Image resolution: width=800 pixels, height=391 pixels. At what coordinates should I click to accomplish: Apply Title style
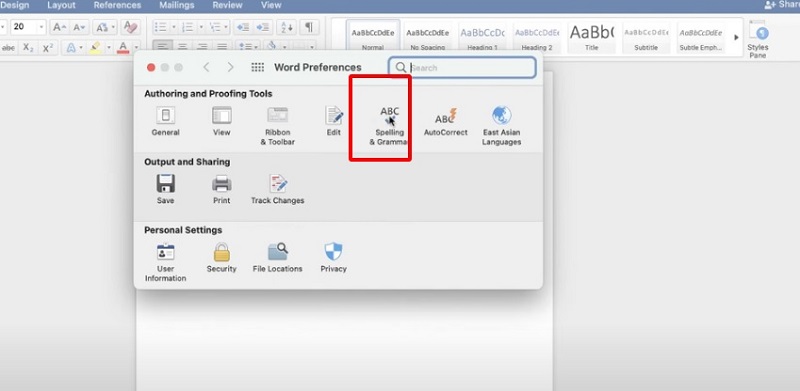click(591, 37)
